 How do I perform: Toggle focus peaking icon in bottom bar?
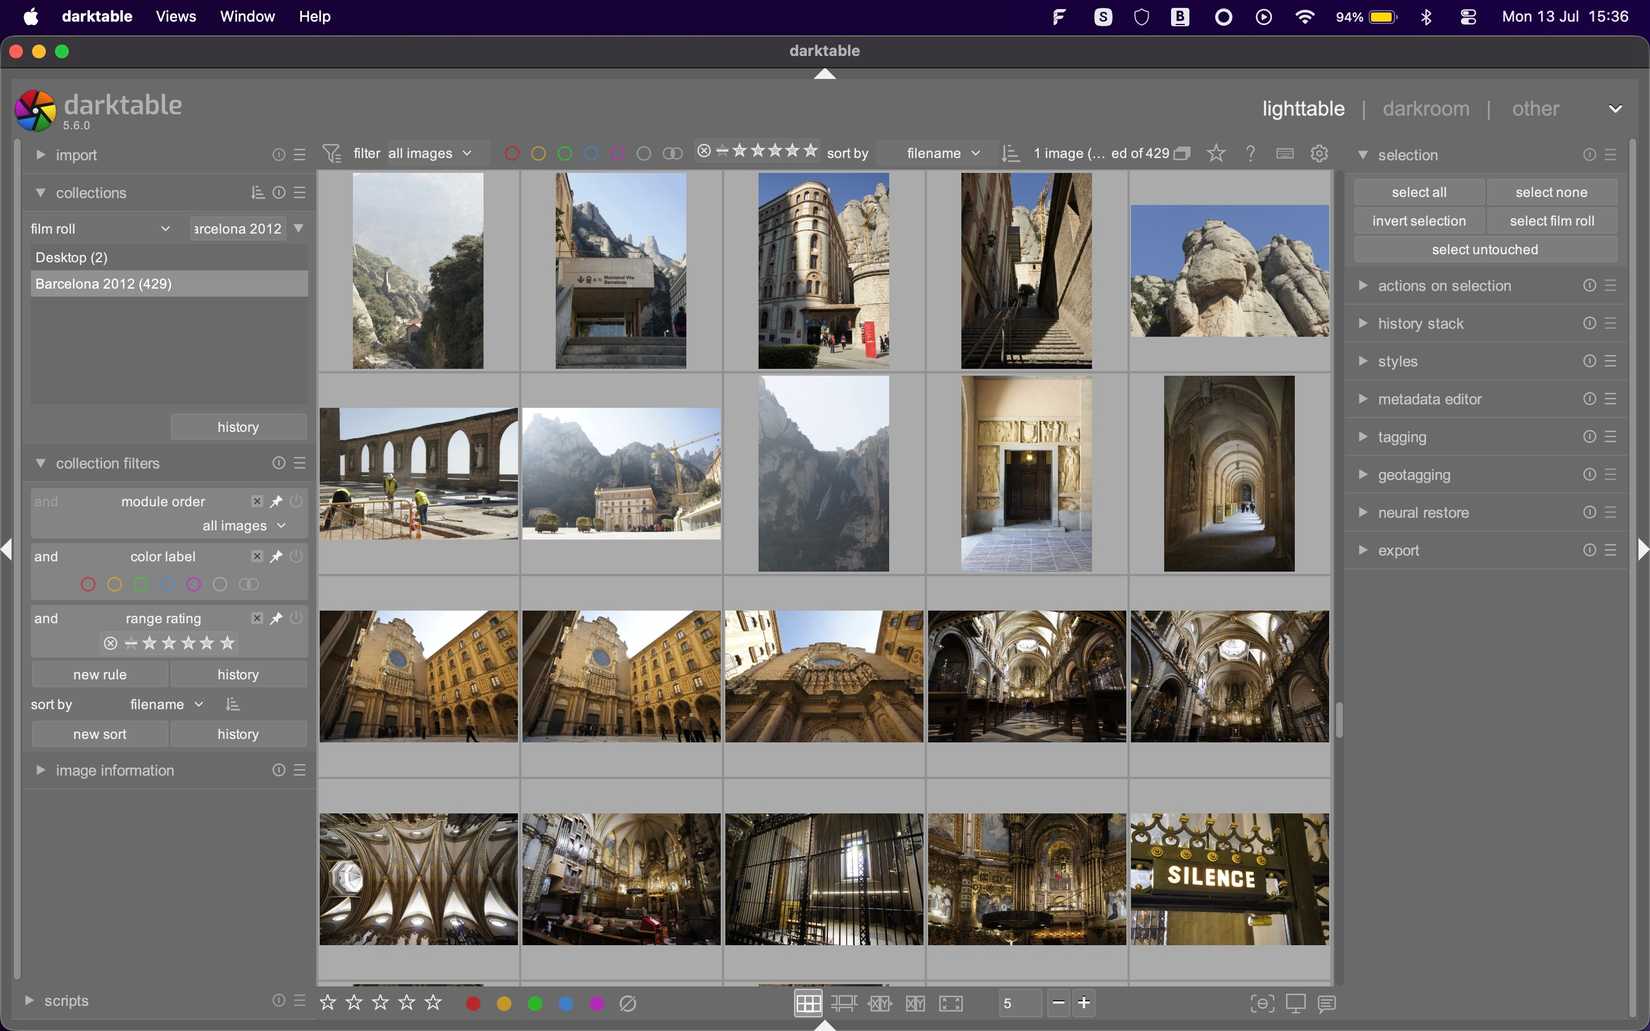click(x=1262, y=1003)
